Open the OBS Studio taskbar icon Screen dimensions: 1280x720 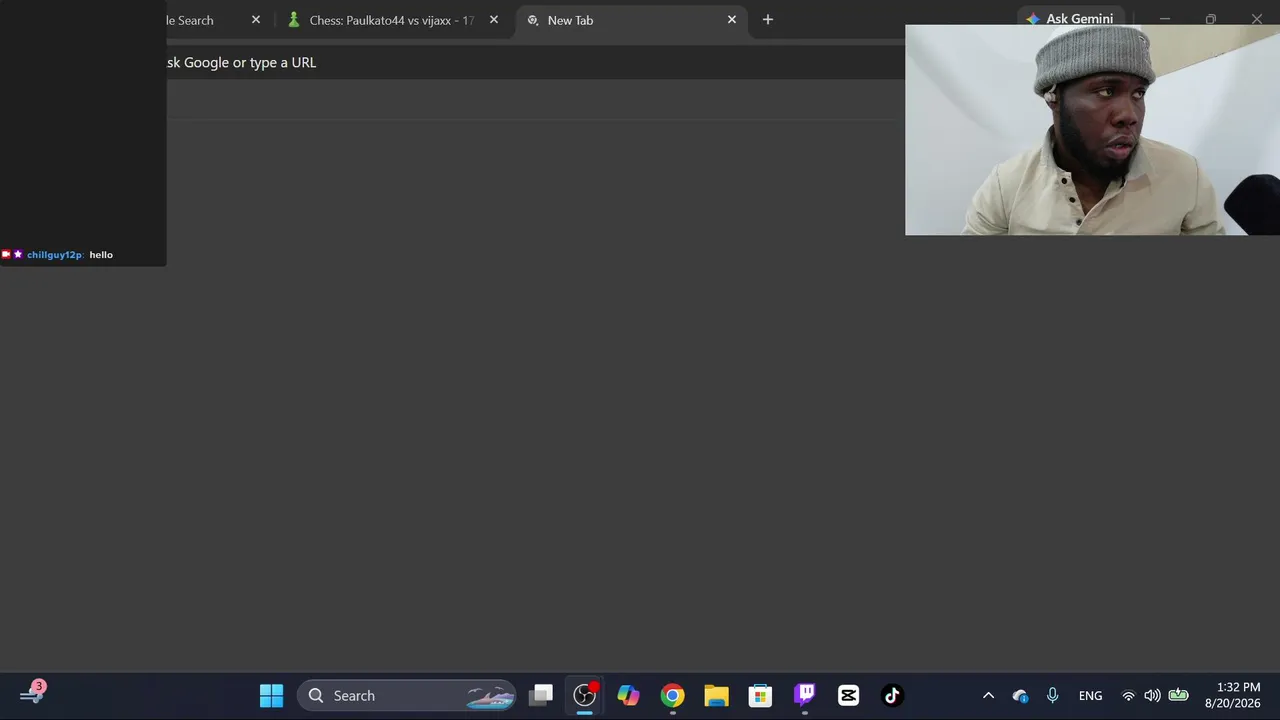(x=585, y=695)
